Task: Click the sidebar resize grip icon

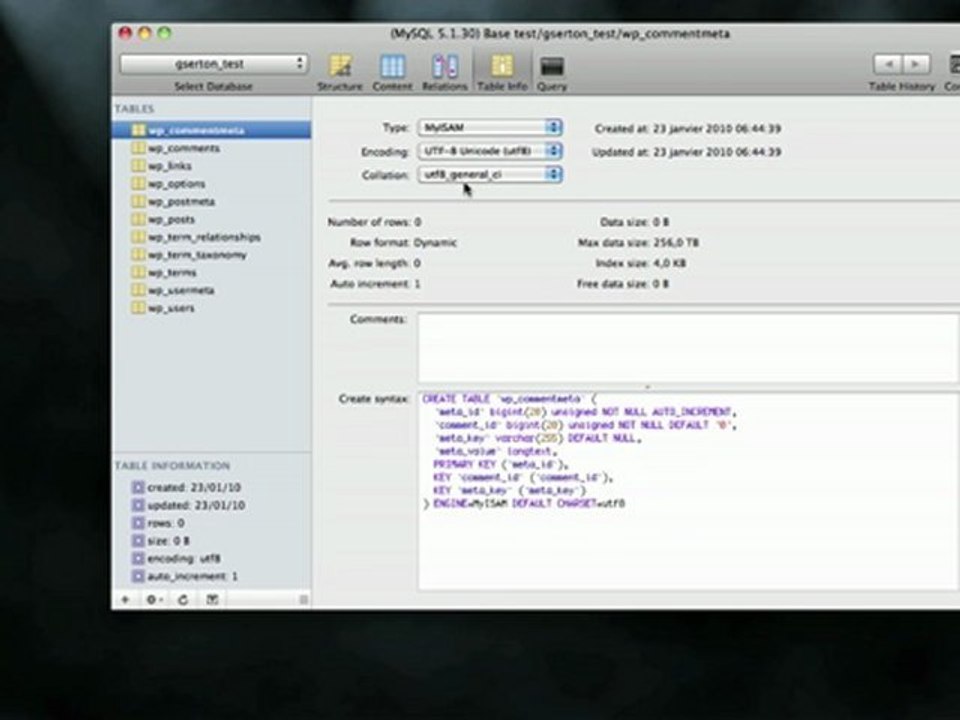Action: click(303, 599)
